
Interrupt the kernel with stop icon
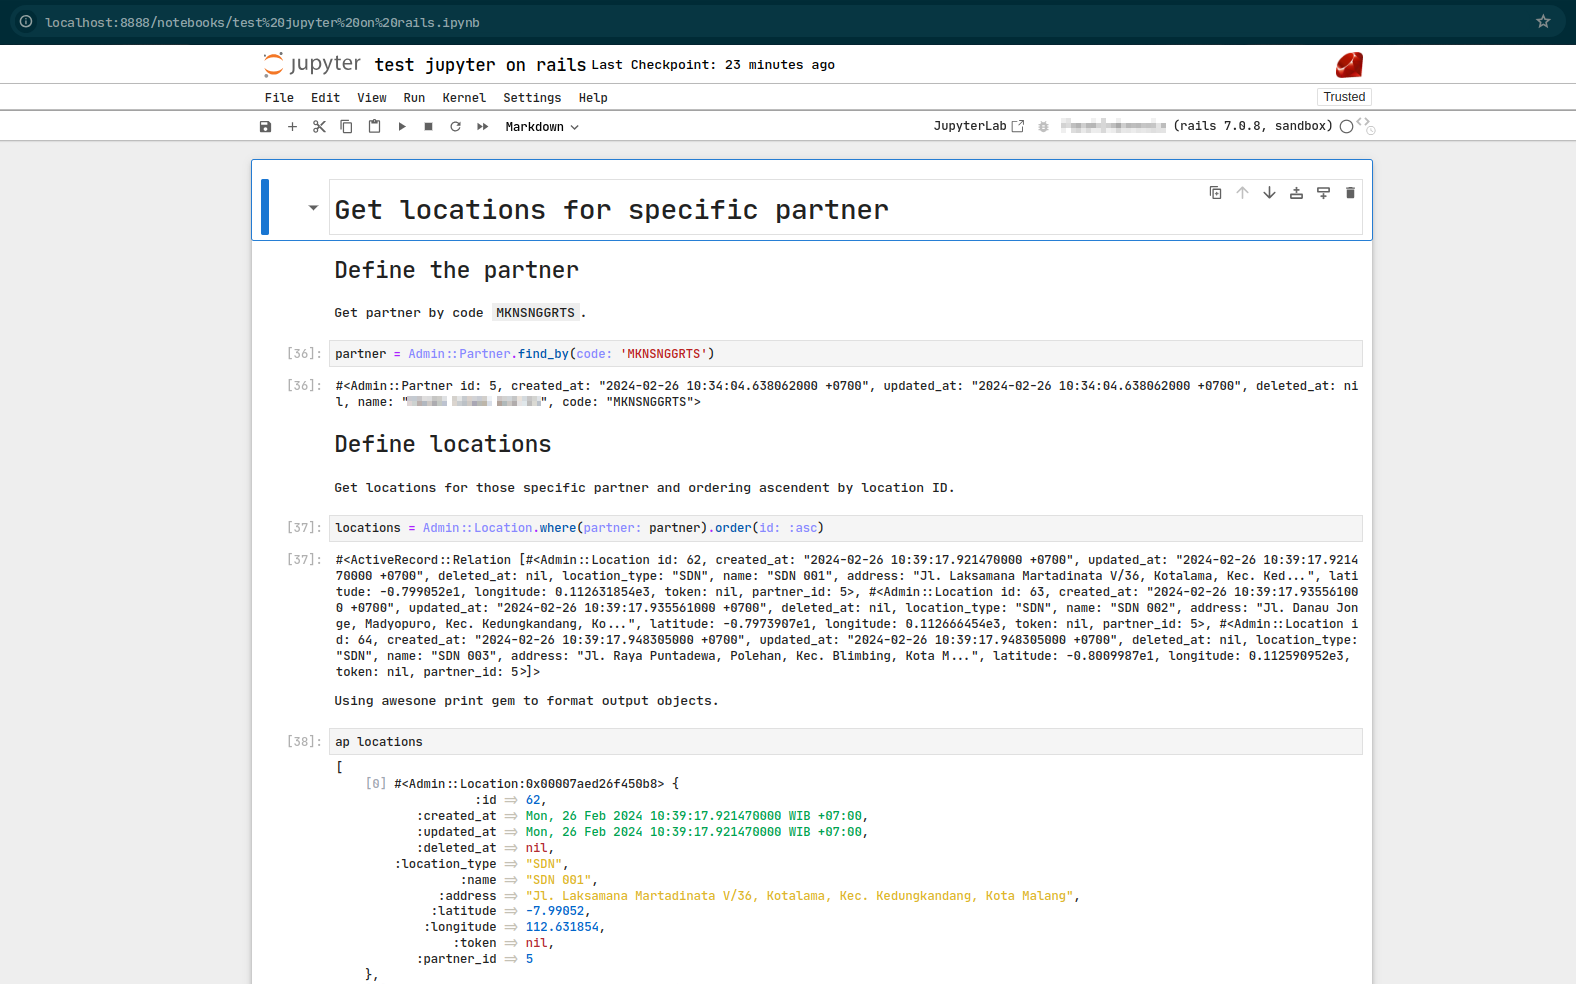428,127
